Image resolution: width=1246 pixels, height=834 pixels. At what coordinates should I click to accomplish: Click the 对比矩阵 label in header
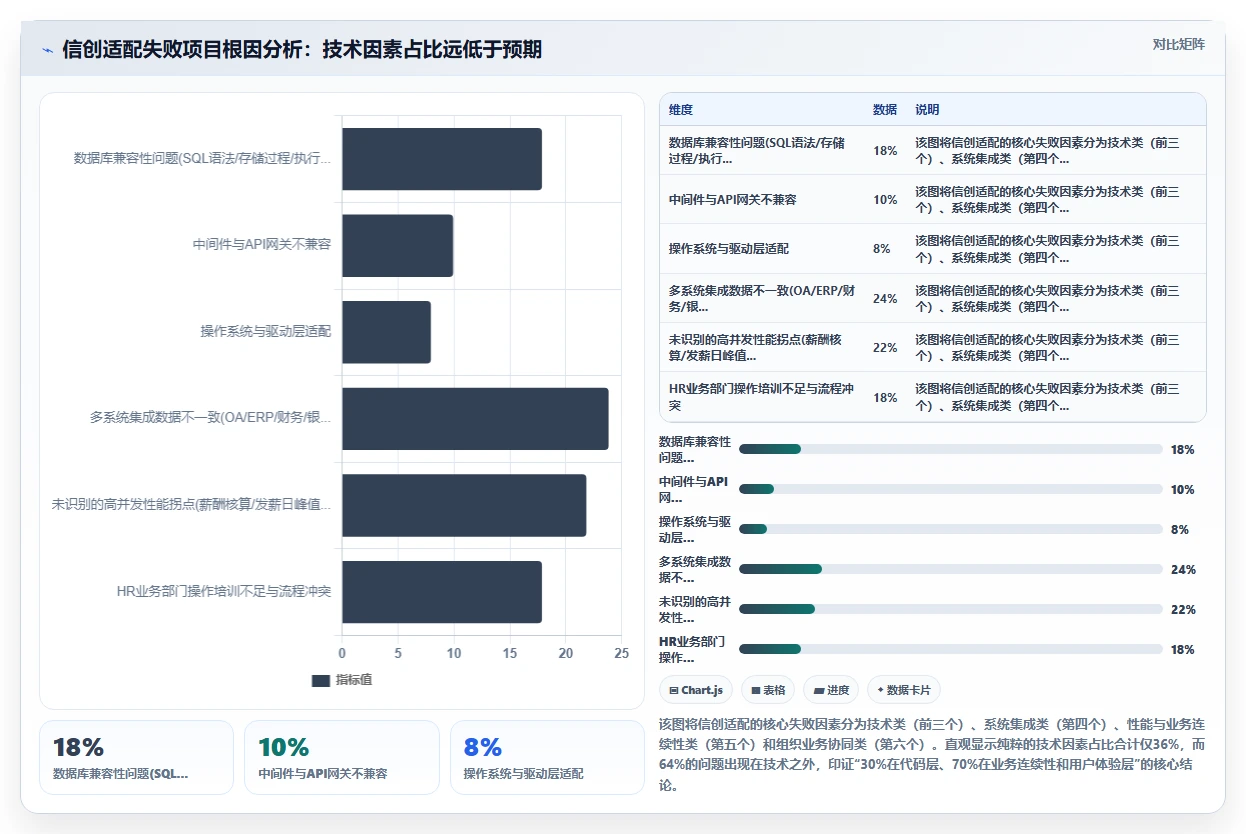(1179, 44)
